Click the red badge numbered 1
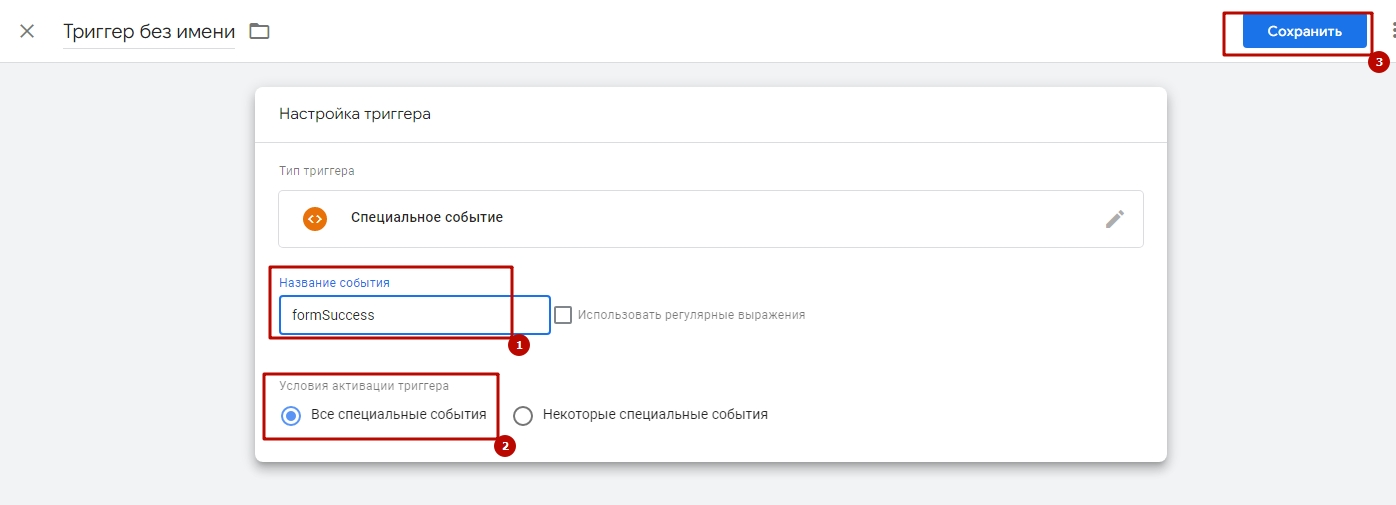The image size is (1396, 505). pyautogui.click(x=518, y=345)
